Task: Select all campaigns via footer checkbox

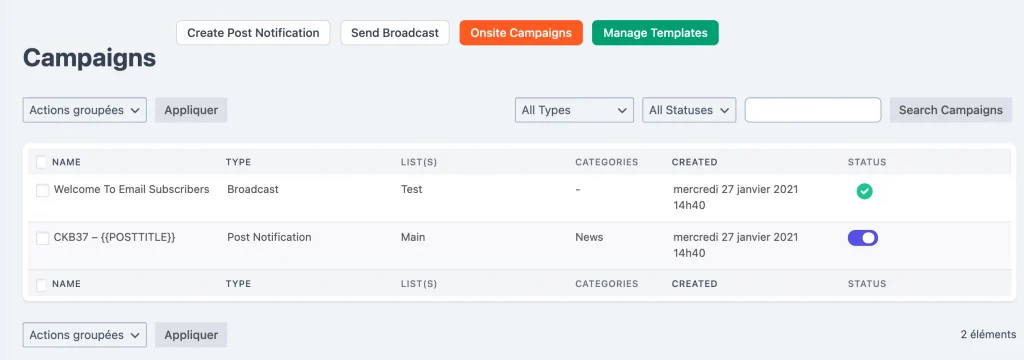Action: click(x=42, y=284)
